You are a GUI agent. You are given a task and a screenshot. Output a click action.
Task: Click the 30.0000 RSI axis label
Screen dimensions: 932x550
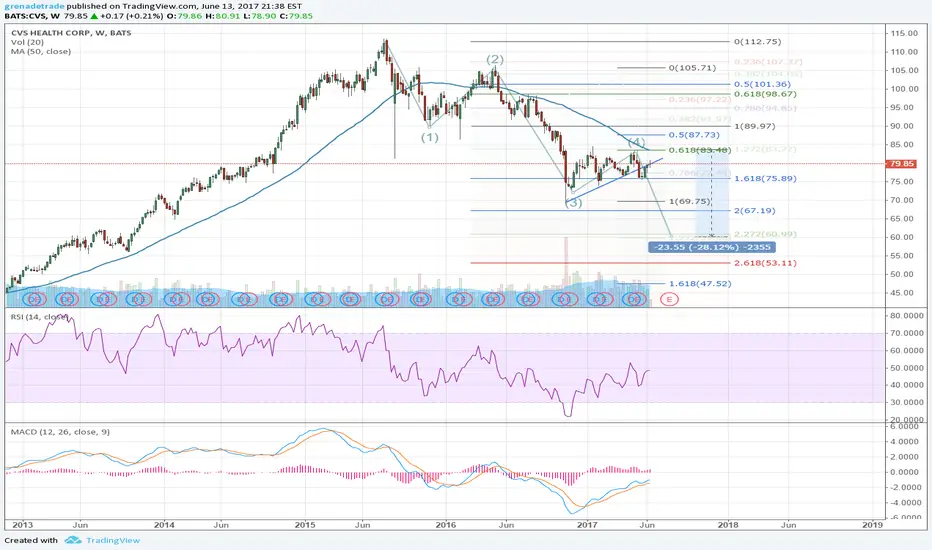click(x=907, y=402)
